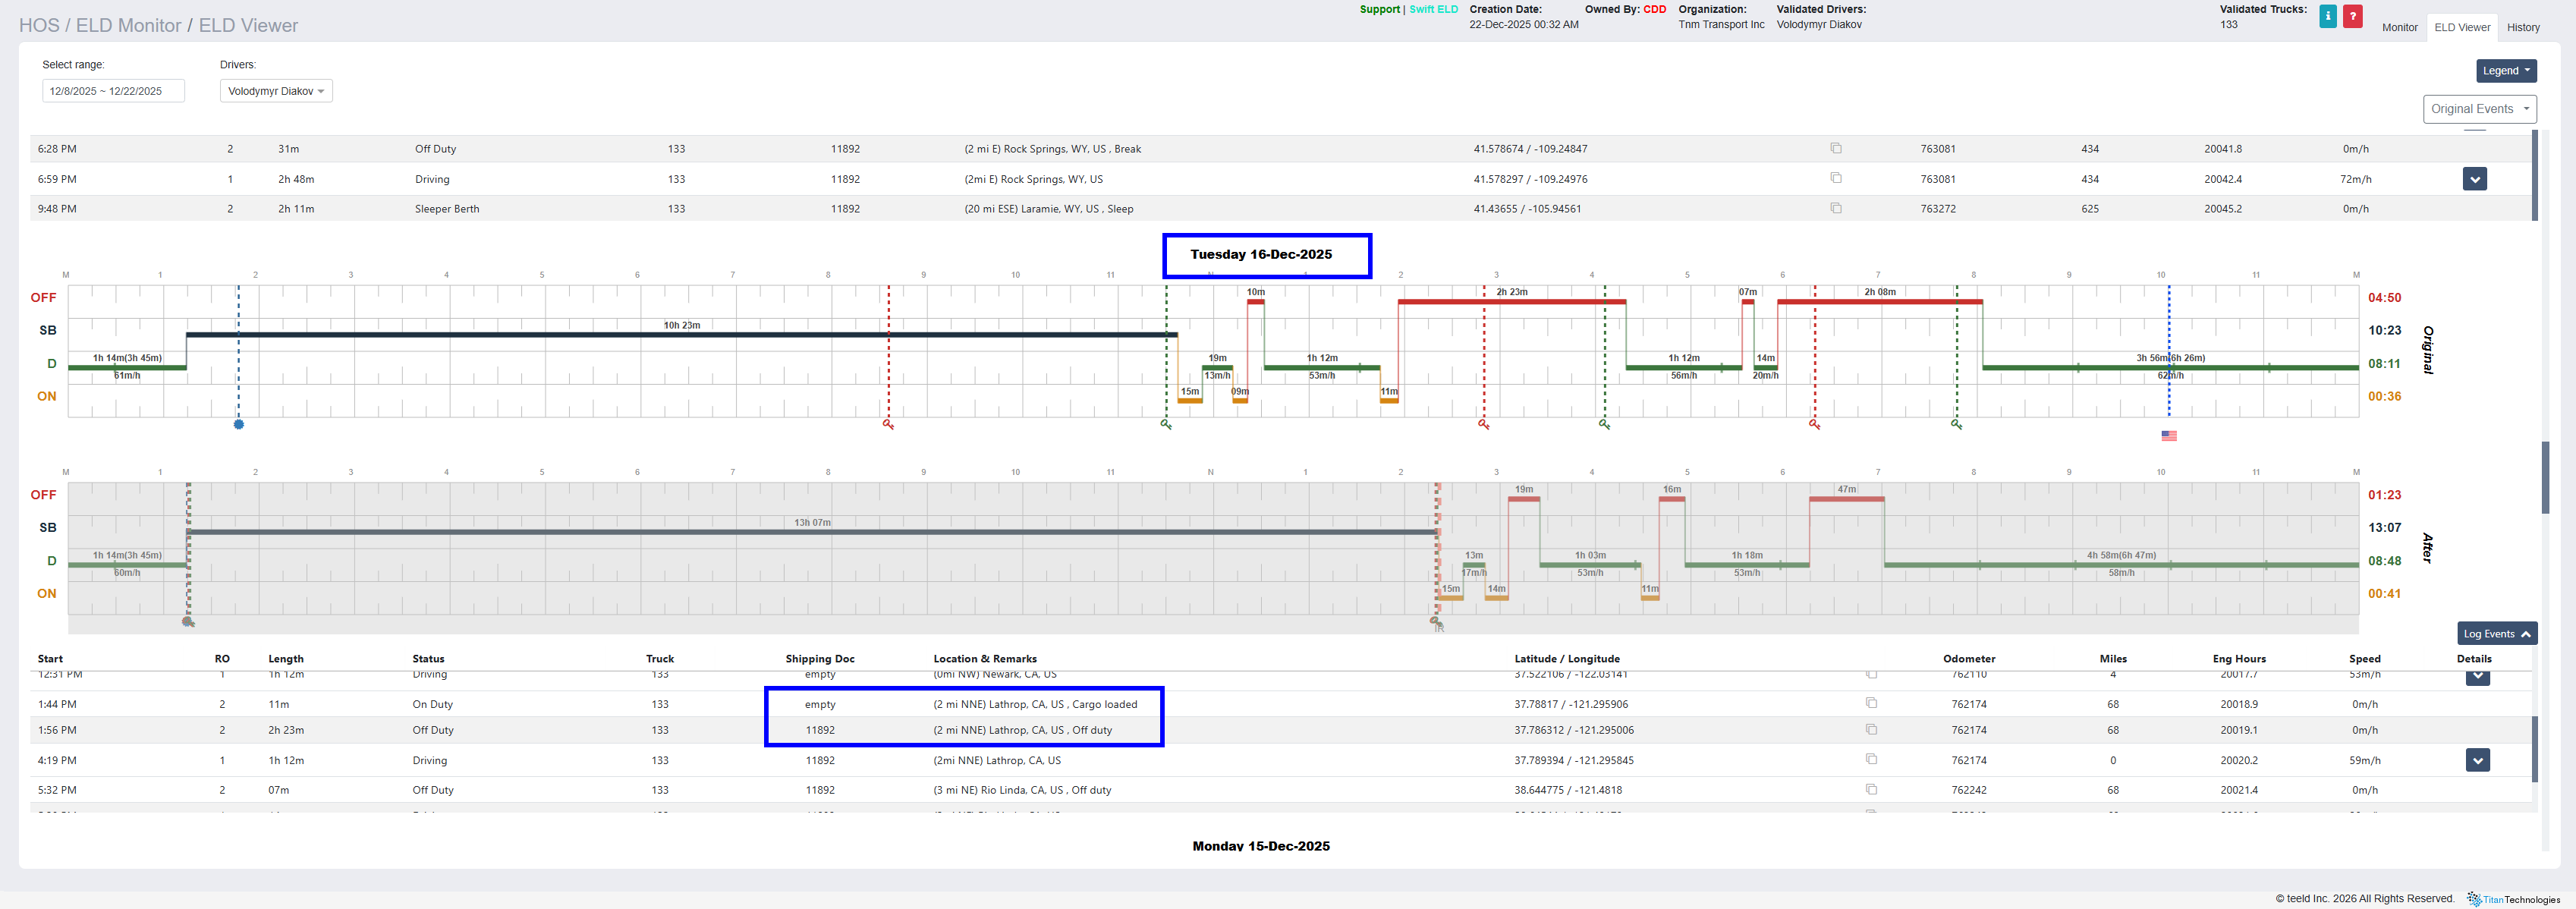Copy coordinates of the 4:19 PM Driving row

click(1871, 759)
